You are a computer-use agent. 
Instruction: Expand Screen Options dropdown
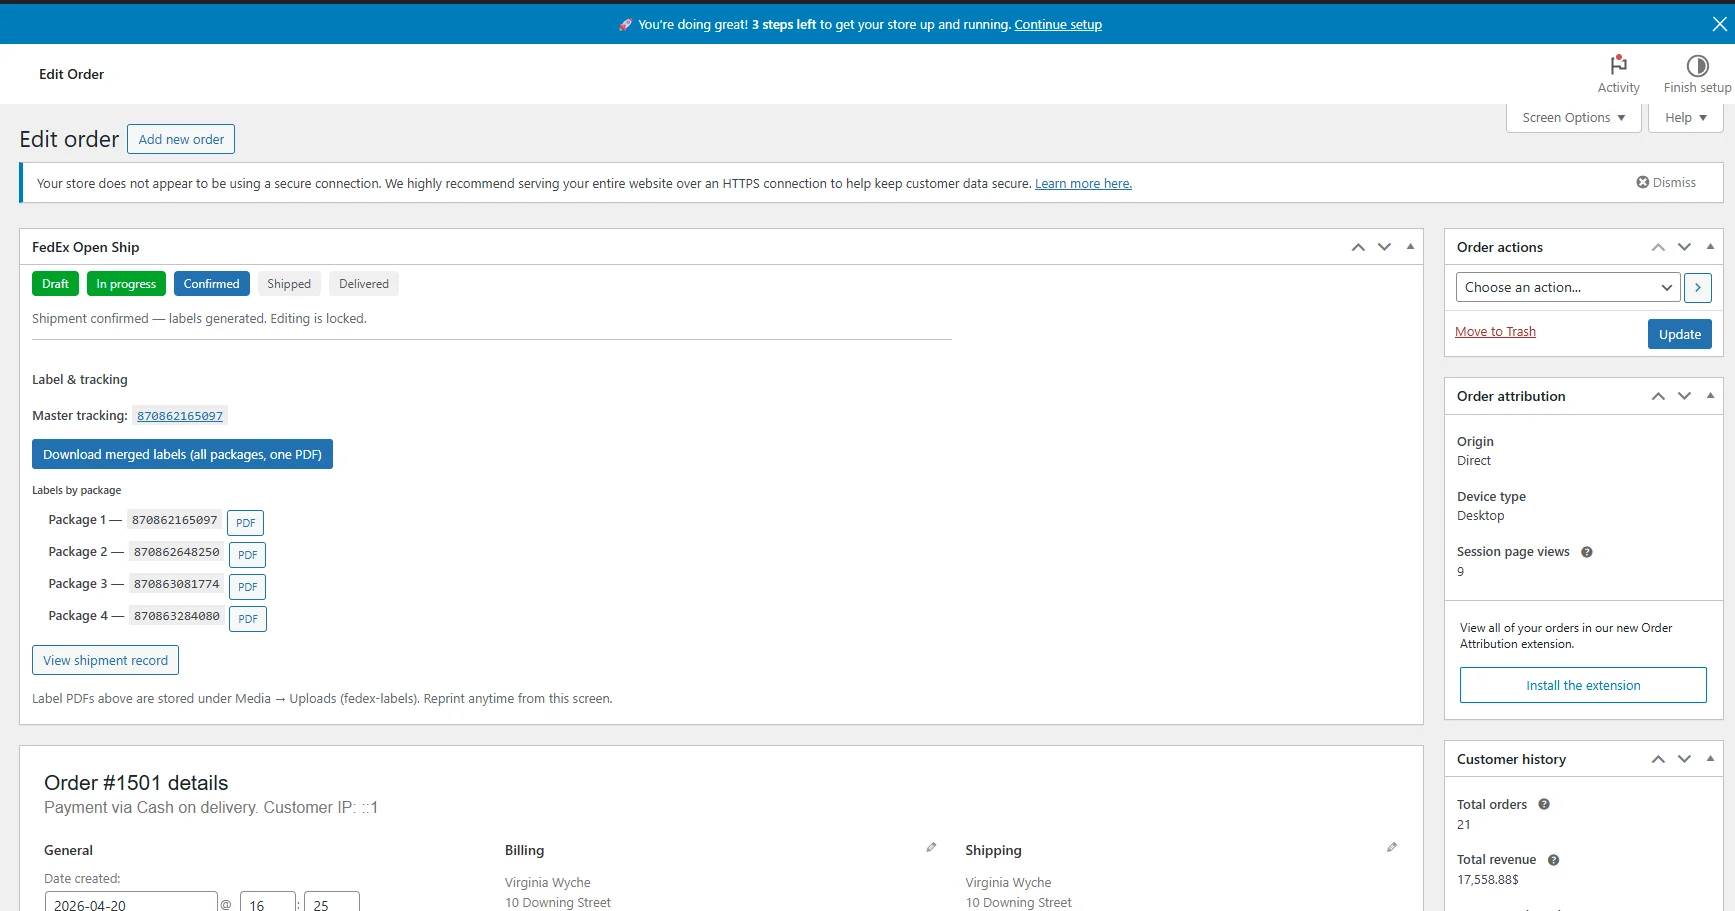point(1573,118)
